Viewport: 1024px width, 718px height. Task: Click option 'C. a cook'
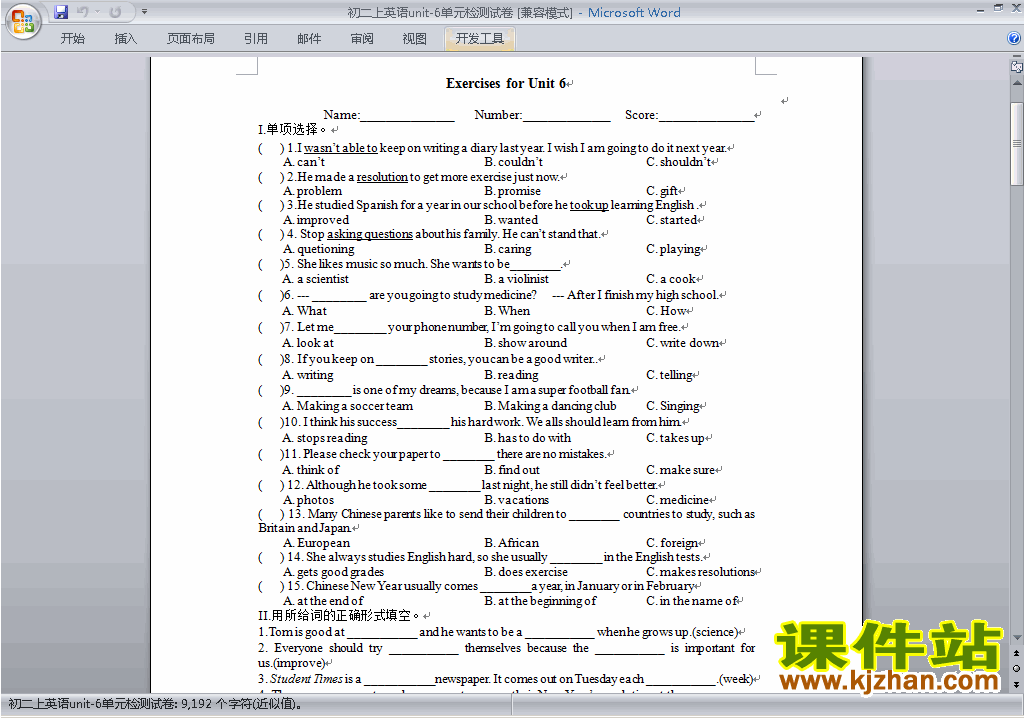pos(671,279)
